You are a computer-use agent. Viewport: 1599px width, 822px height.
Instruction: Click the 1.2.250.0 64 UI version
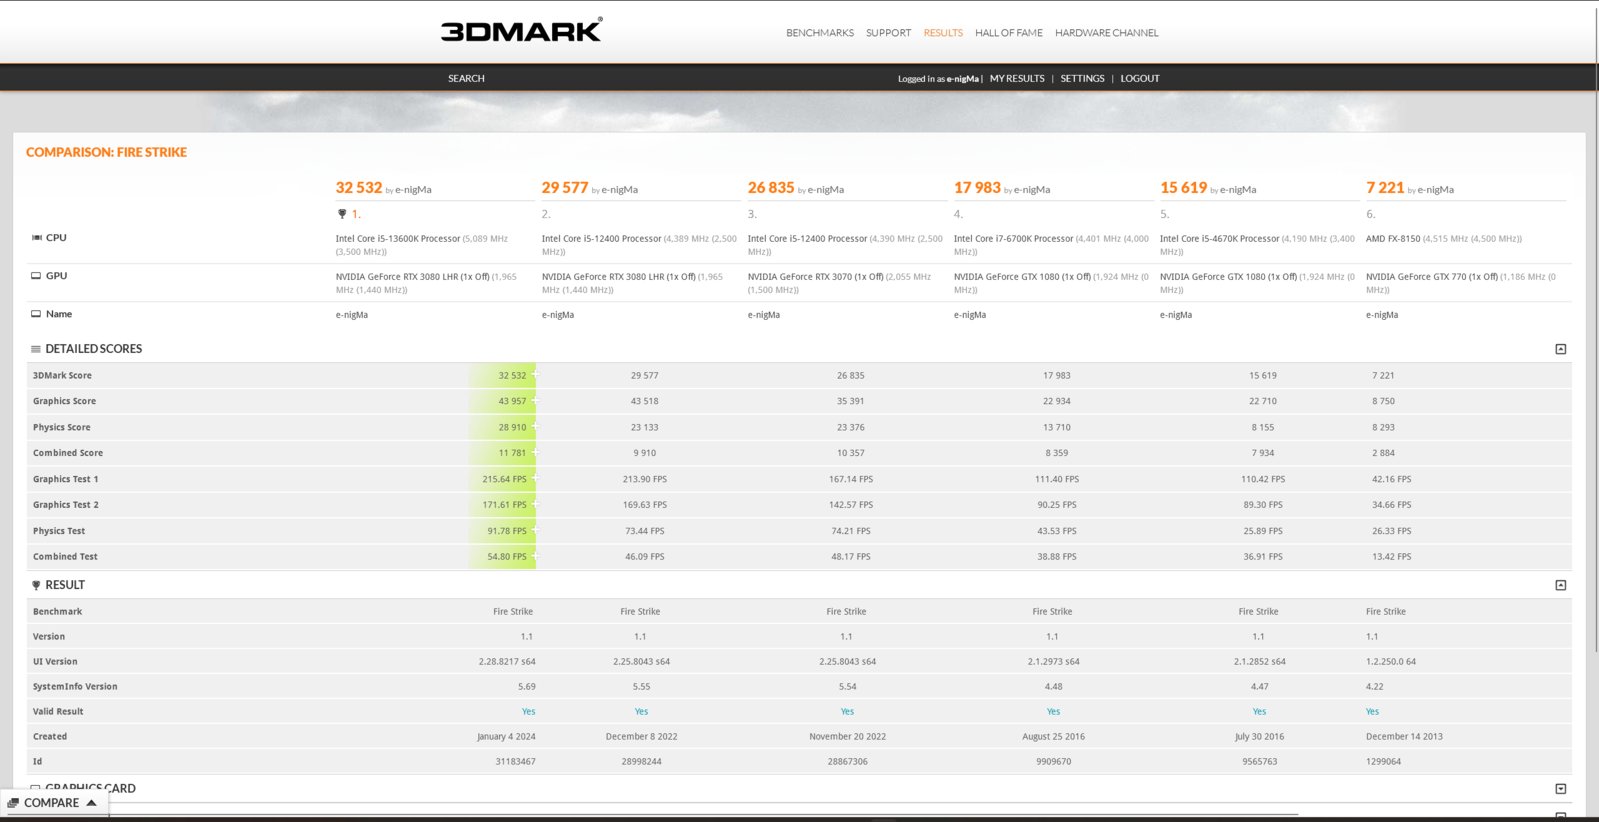pyautogui.click(x=1391, y=662)
